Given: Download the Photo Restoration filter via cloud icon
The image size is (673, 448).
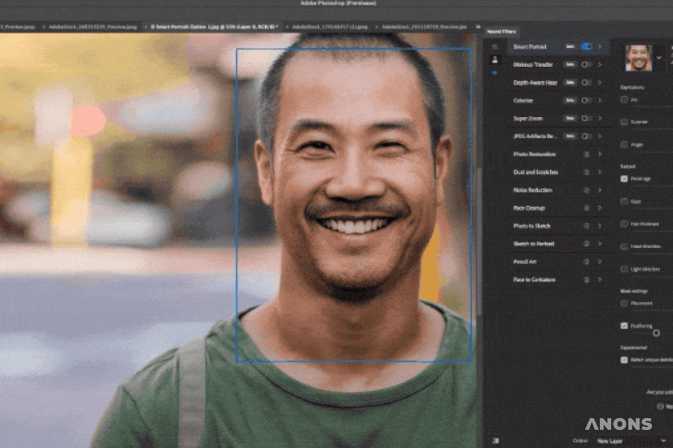Looking at the screenshot, I should coord(586,154).
